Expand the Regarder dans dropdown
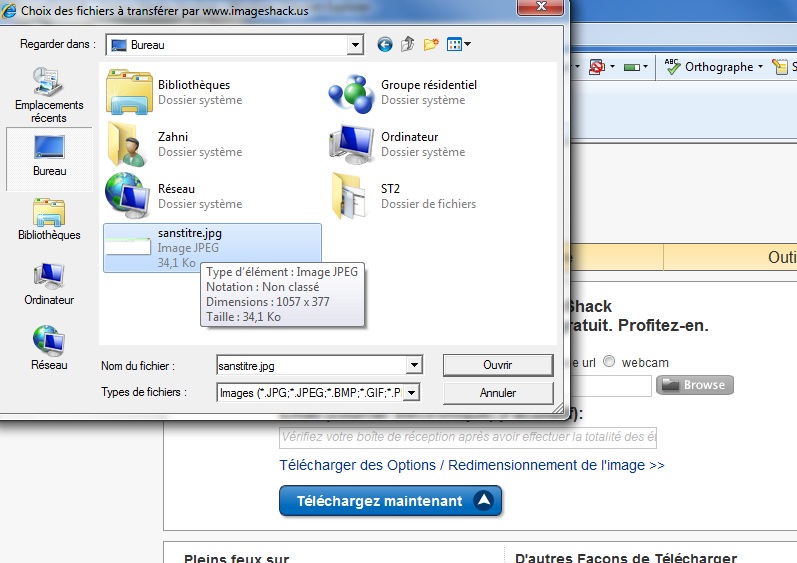The width and height of the screenshot is (797, 563). pos(355,45)
